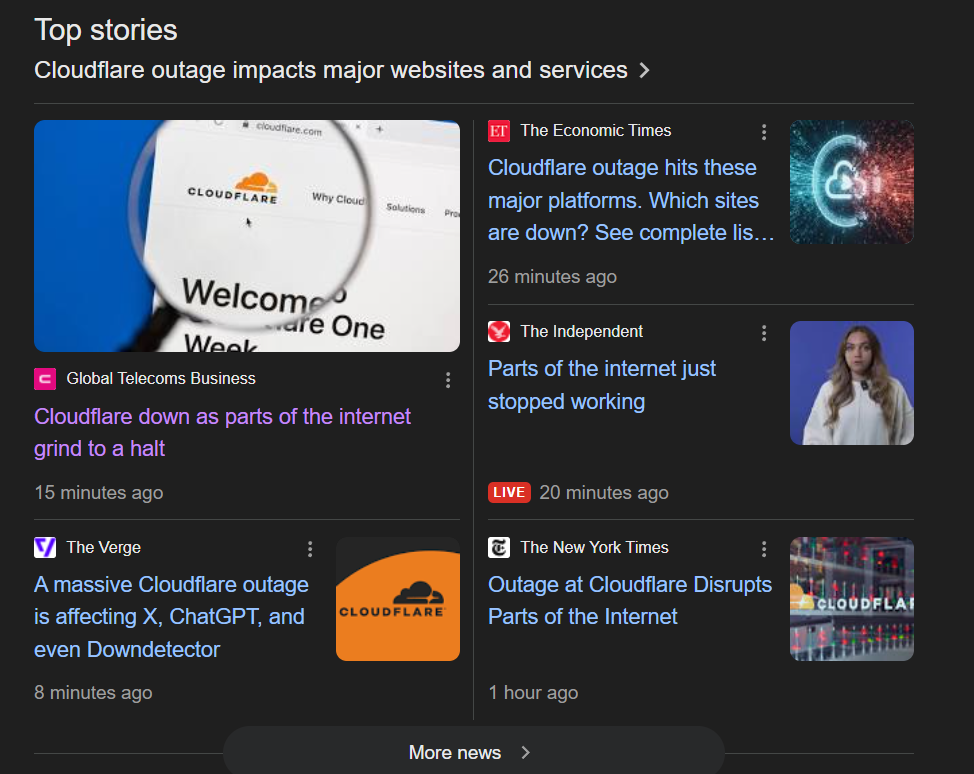Image resolution: width=974 pixels, height=774 pixels.
Task: Click the 26 minutes ago timestamp
Action: [552, 276]
